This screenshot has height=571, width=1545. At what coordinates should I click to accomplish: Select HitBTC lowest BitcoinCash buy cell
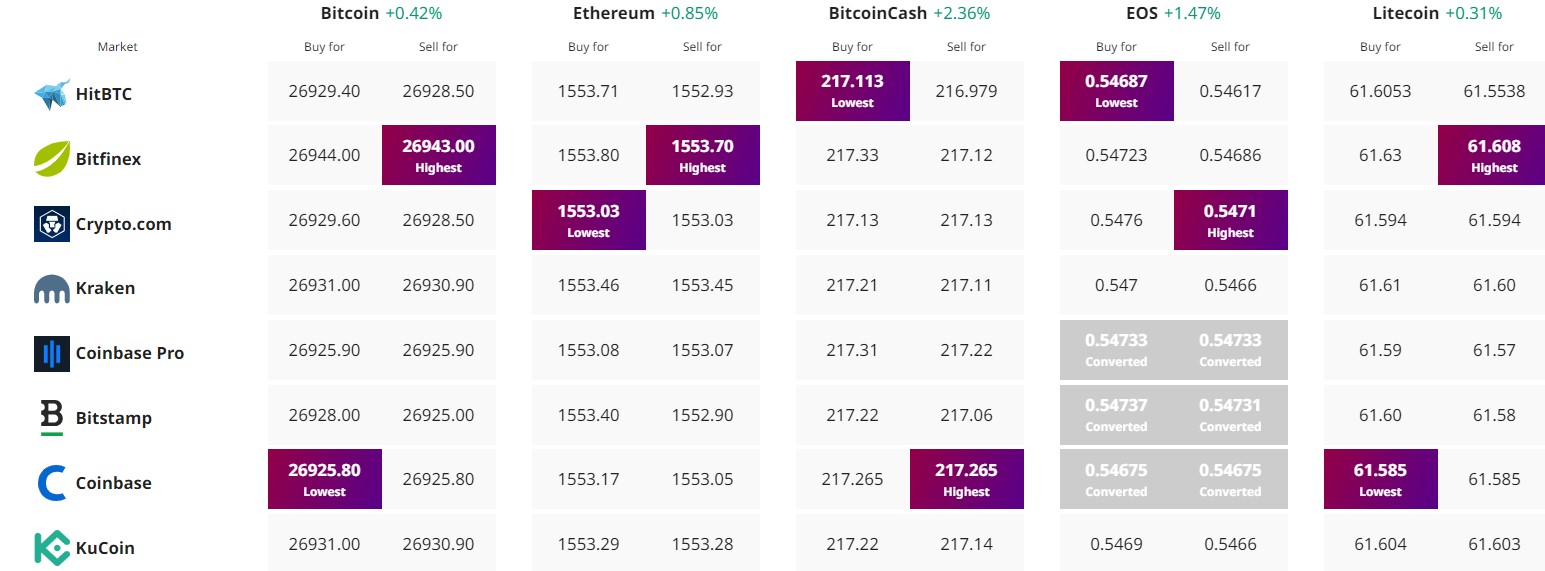[x=853, y=91]
